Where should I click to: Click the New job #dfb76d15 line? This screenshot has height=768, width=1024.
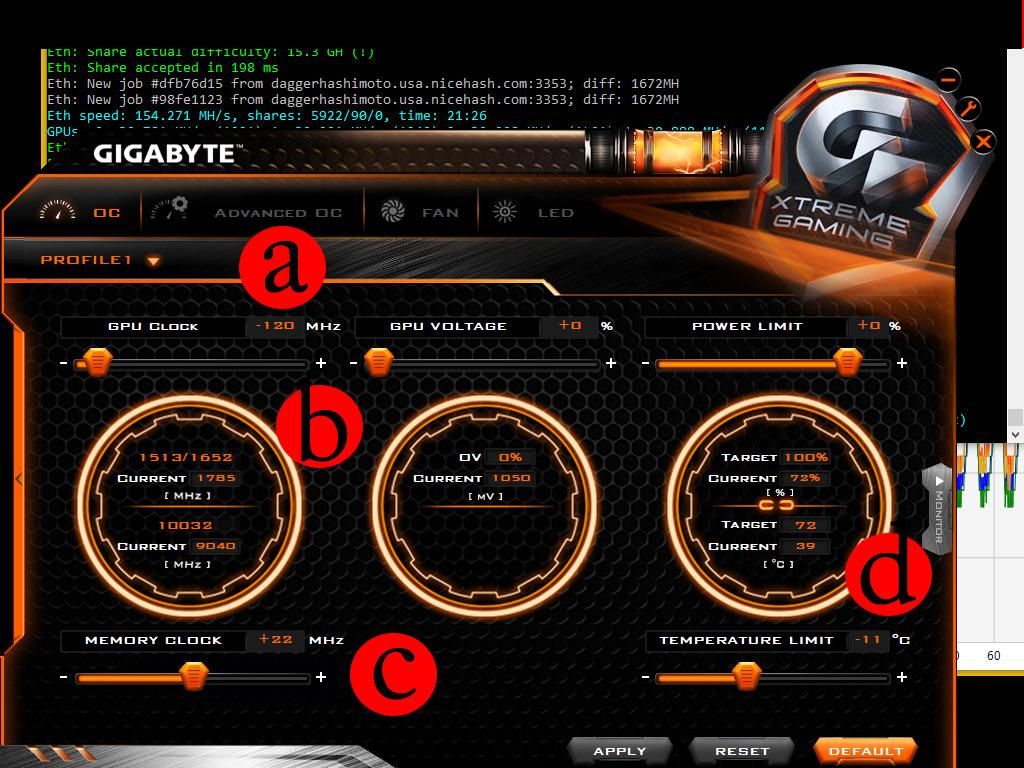click(363, 84)
